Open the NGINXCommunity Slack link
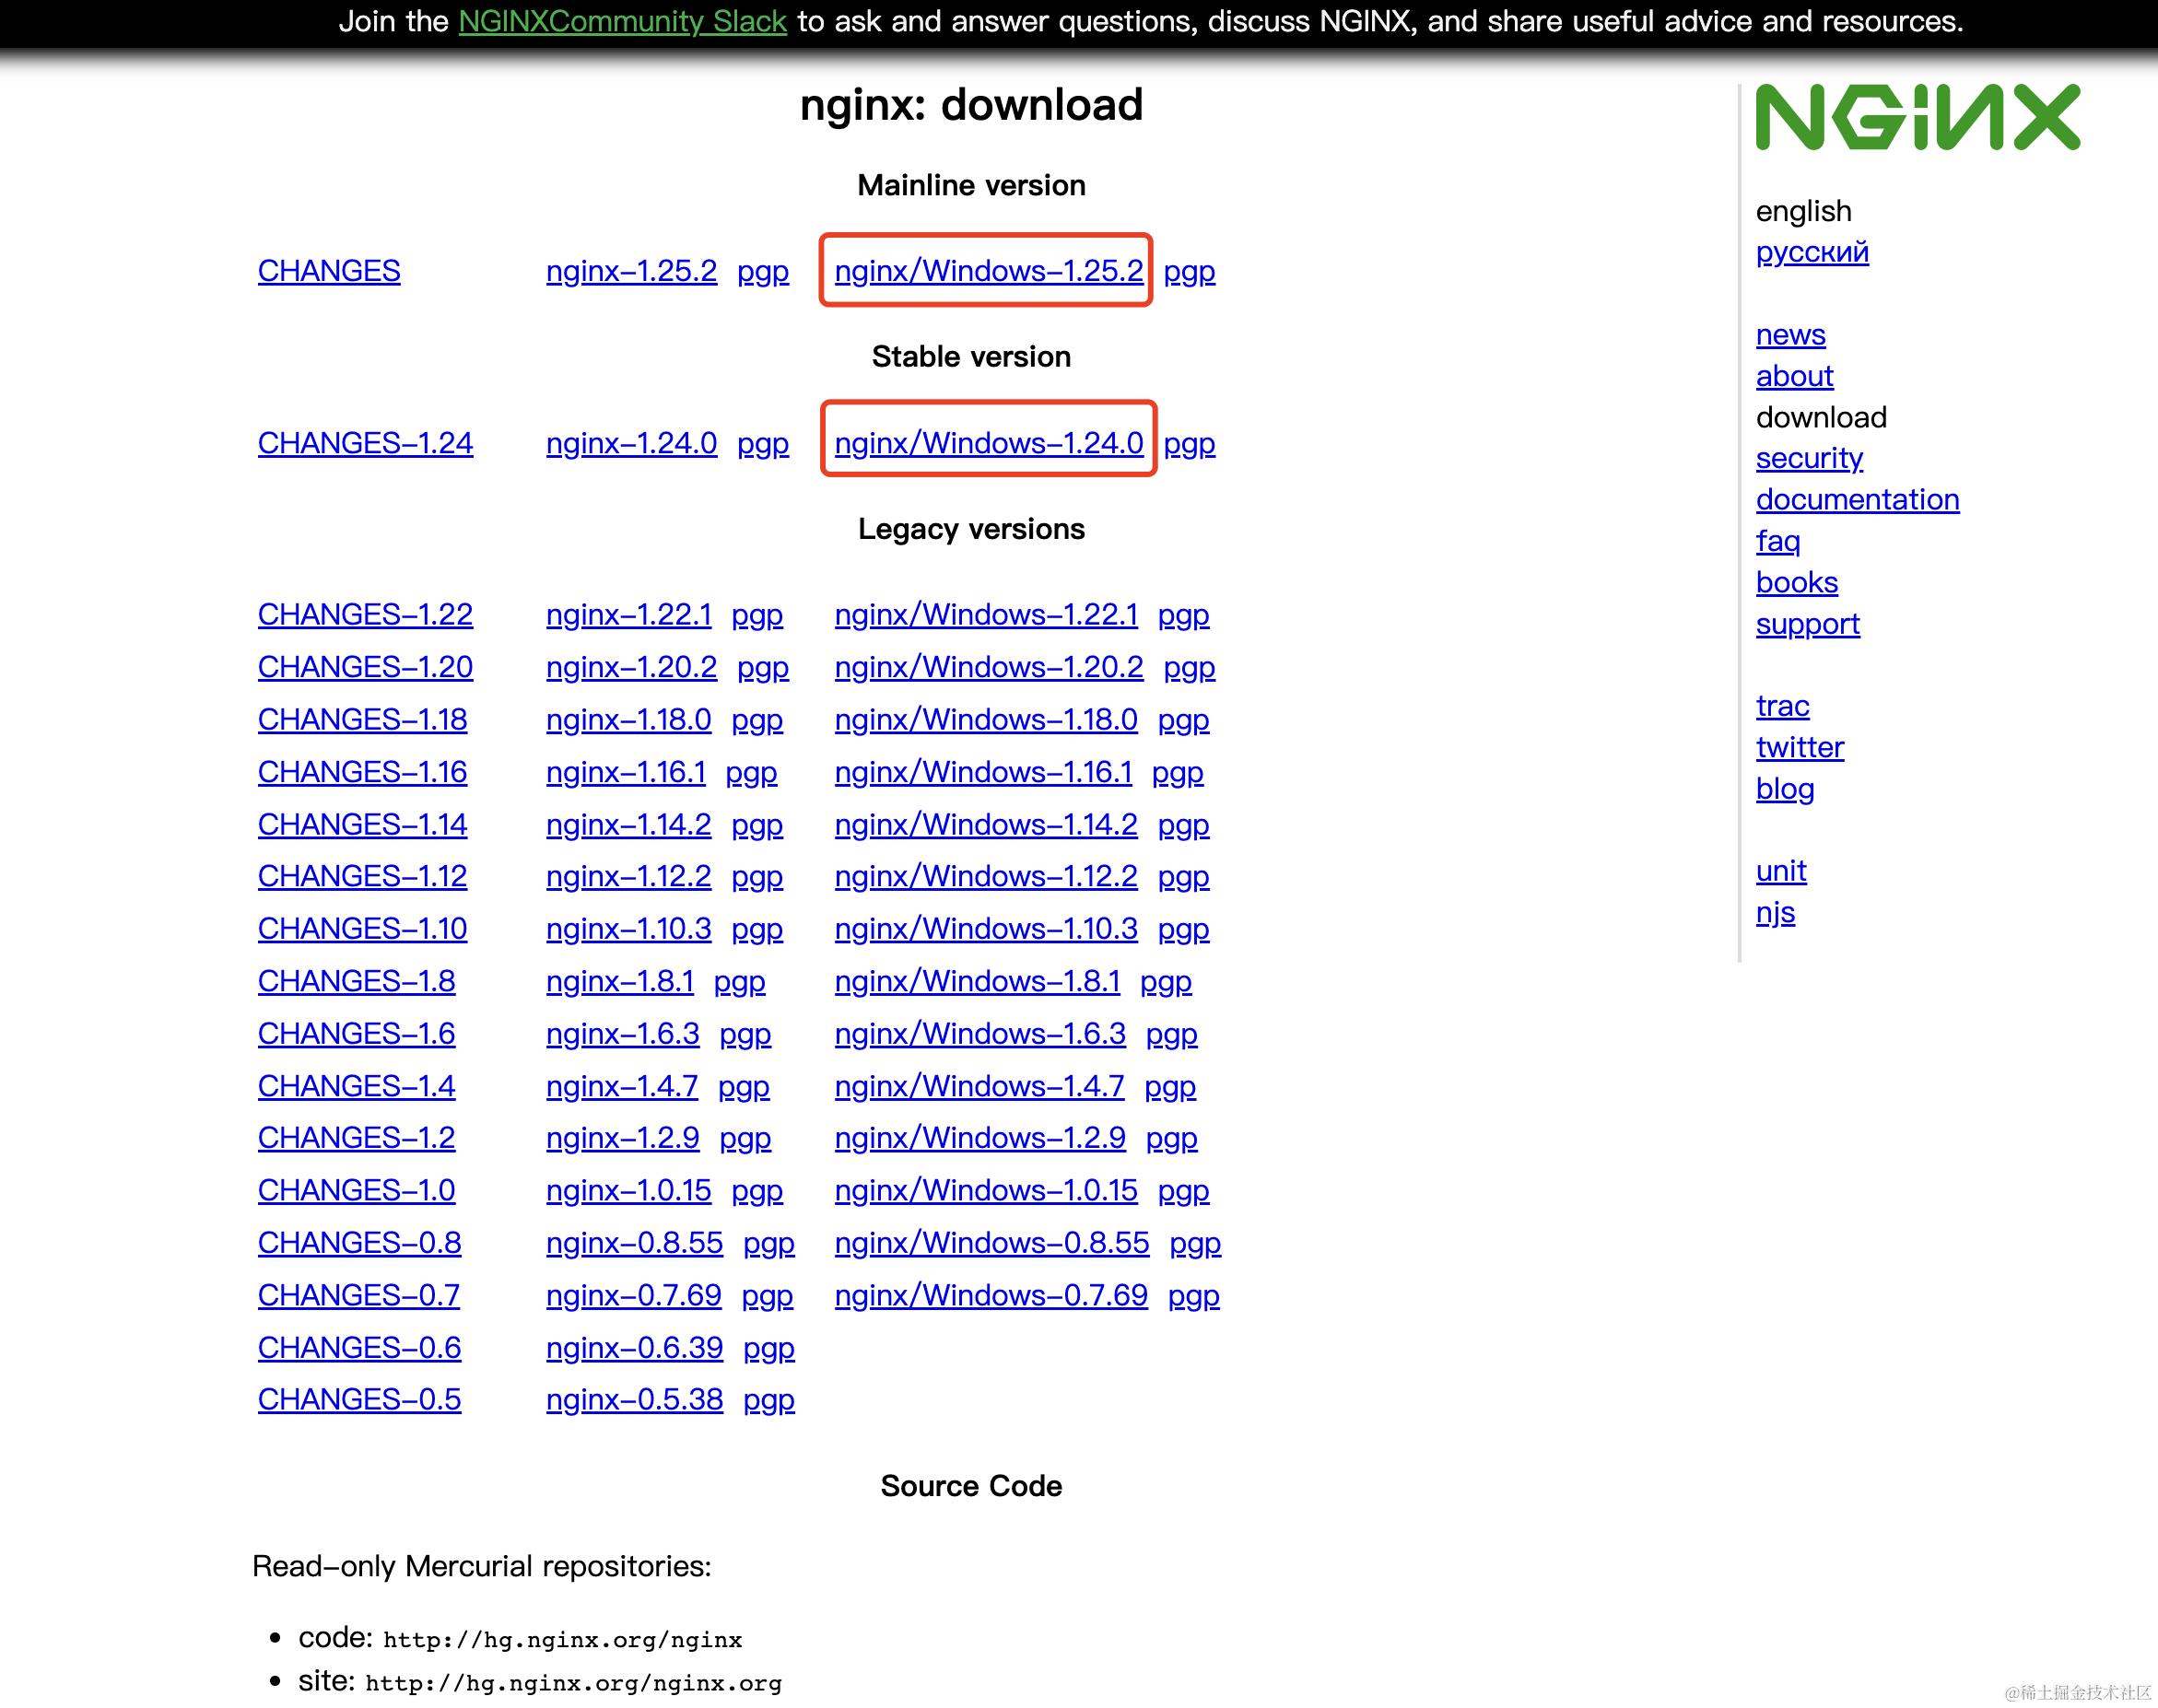Viewport: 2158px width, 1708px height. pyautogui.click(x=622, y=21)
